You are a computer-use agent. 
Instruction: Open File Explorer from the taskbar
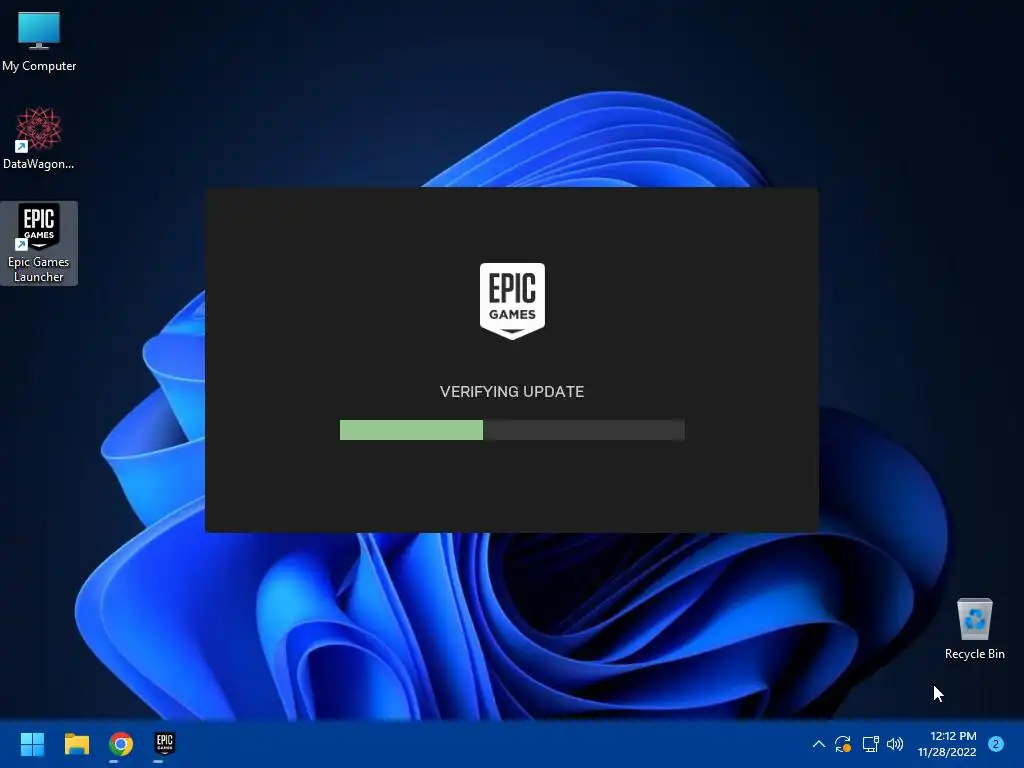76,744
